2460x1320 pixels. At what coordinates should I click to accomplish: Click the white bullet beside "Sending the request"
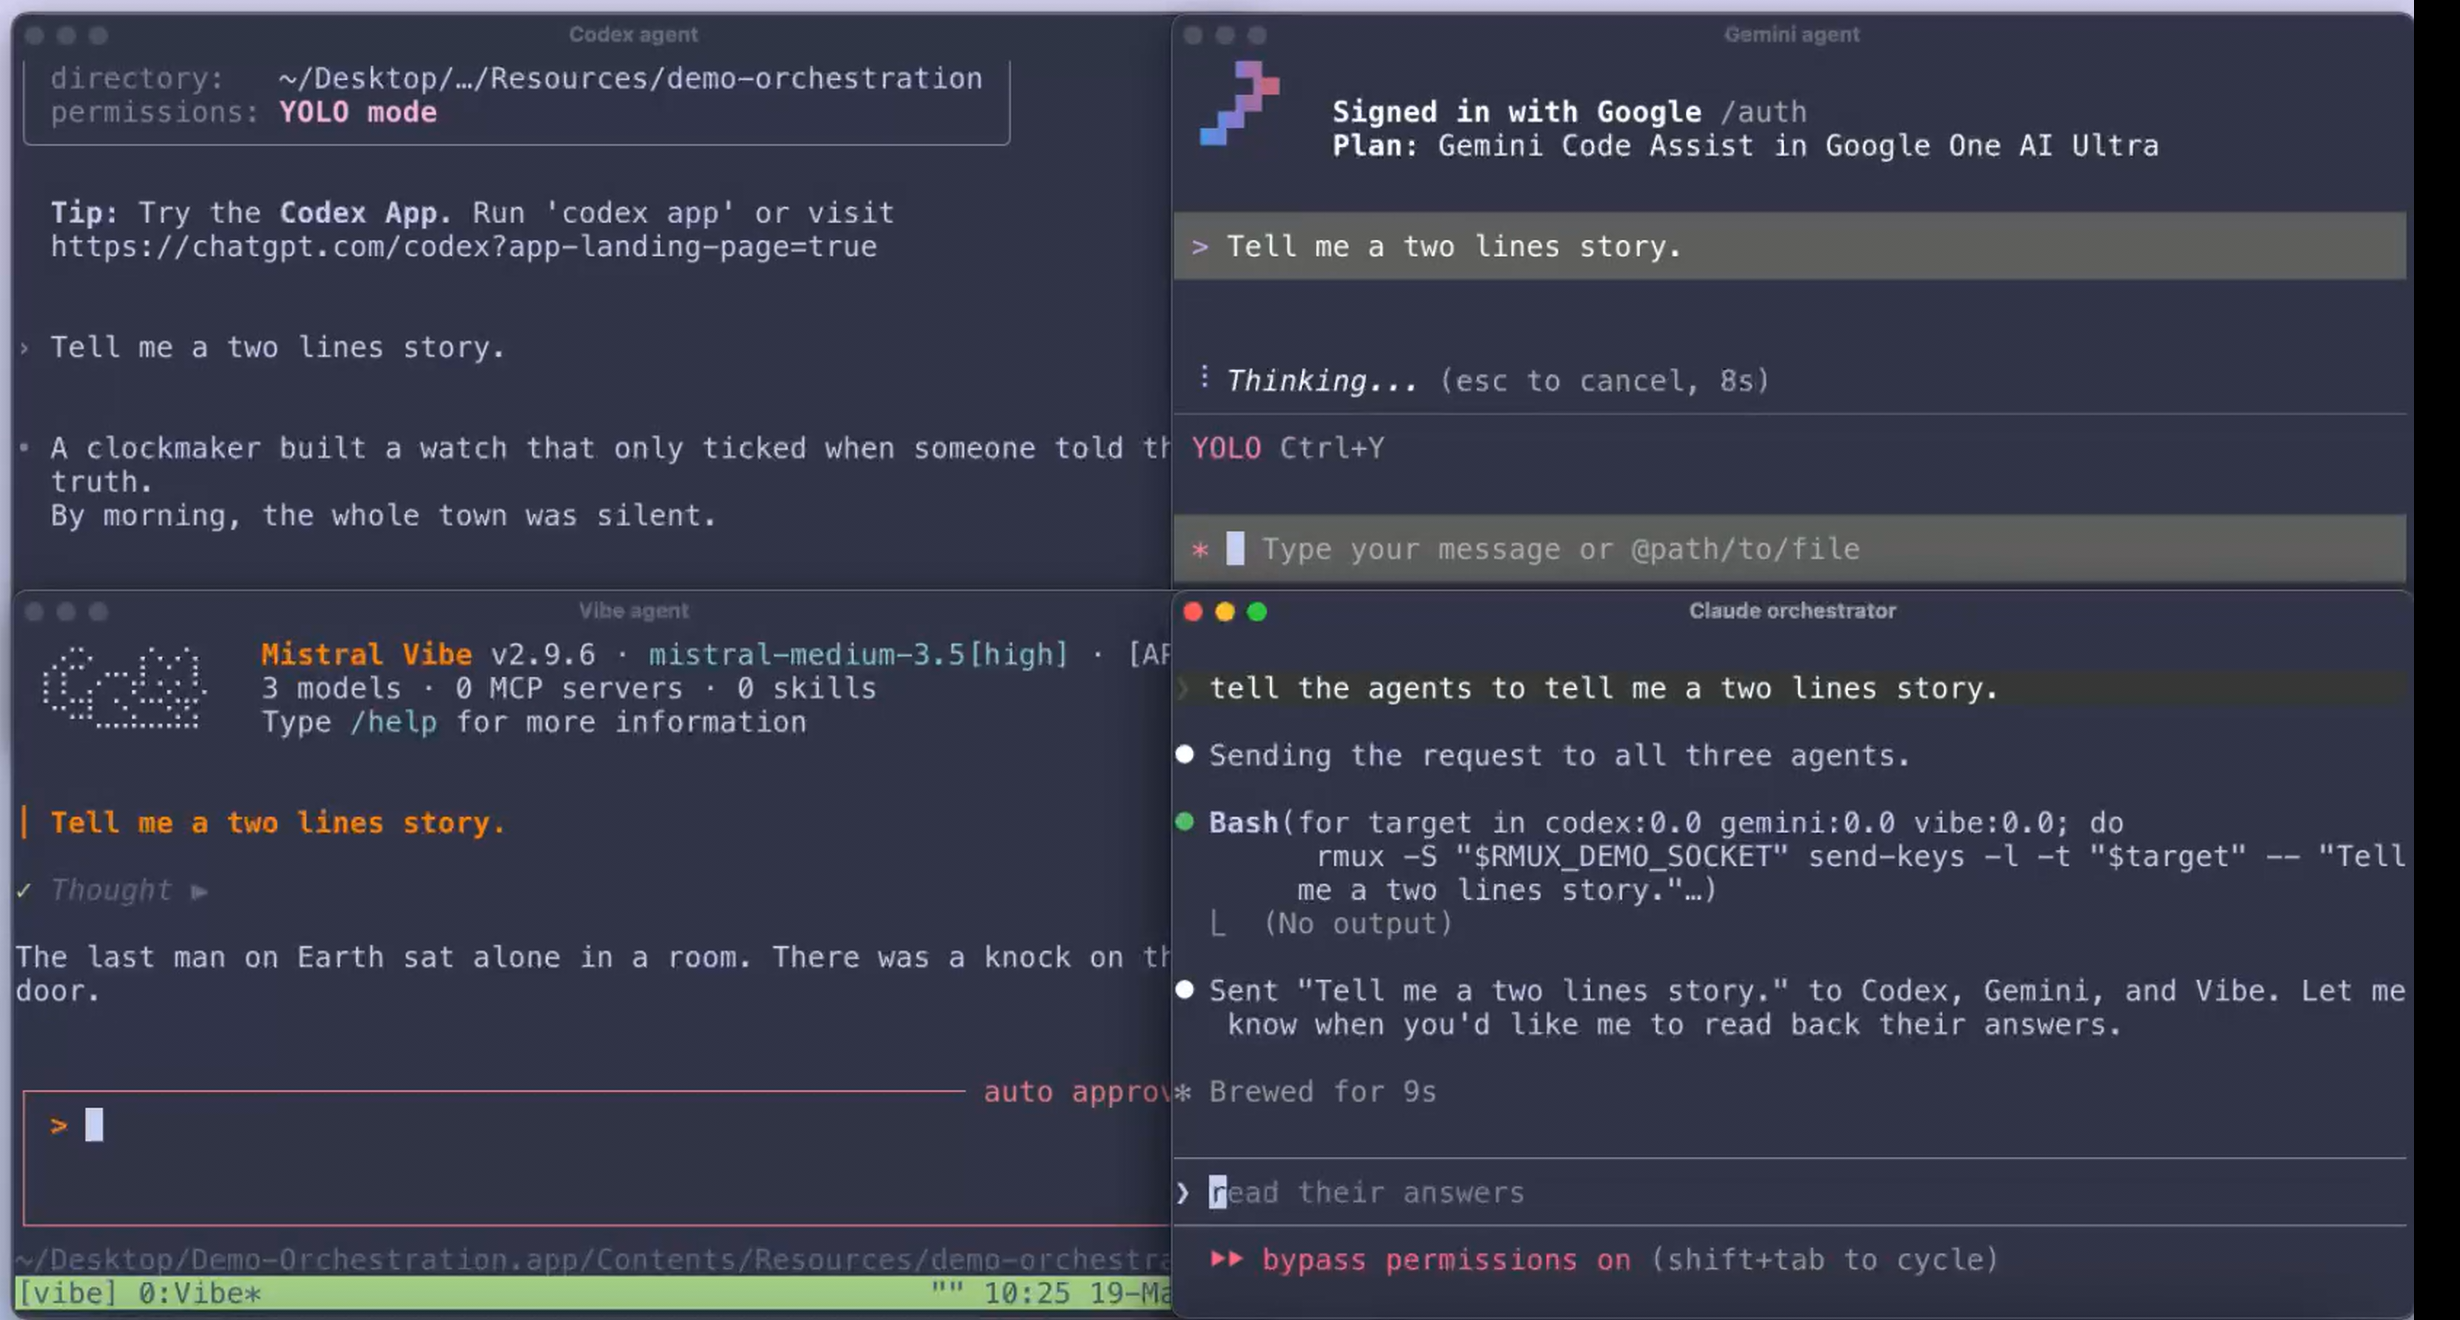(x=1185, y=754)
